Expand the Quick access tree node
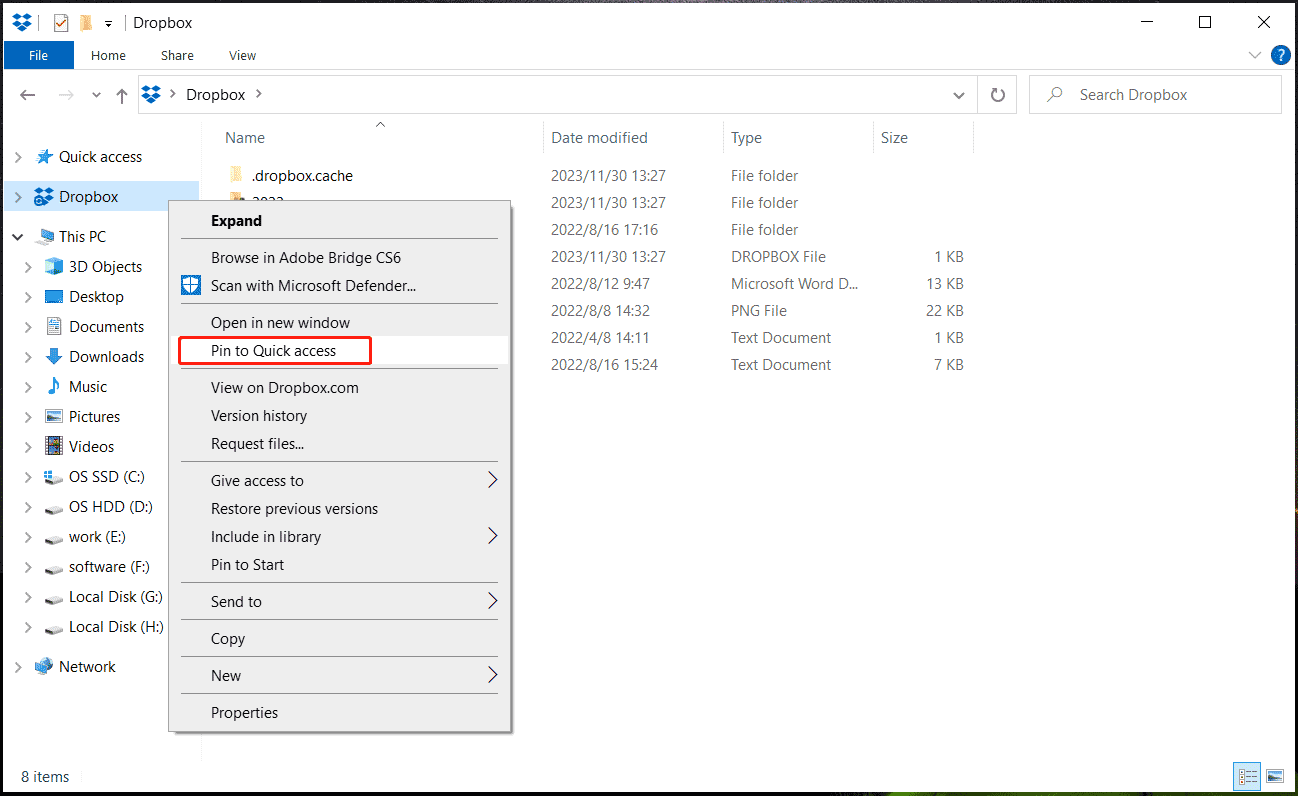Image resolution: width=1298 pixels, height=796 pixels. [x=17, y=157]
